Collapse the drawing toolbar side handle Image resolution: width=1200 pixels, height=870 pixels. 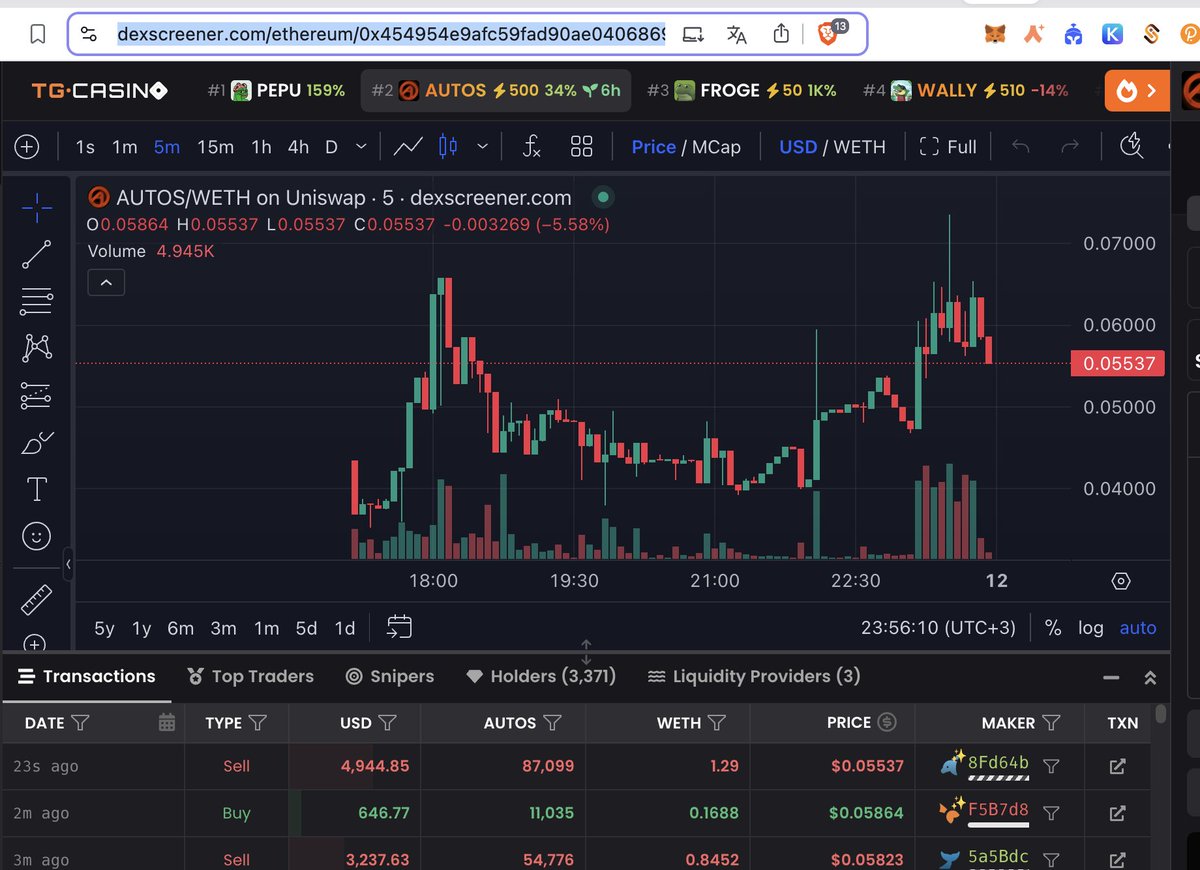68,565
